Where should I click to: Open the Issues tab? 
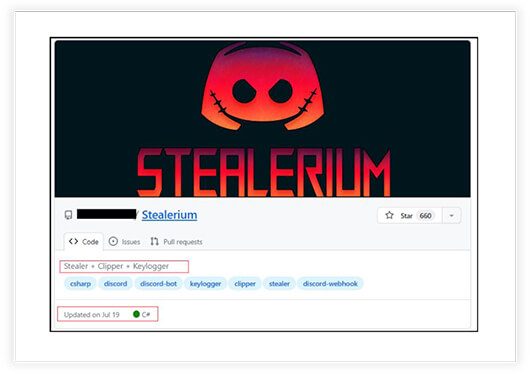tap(124, 241)
